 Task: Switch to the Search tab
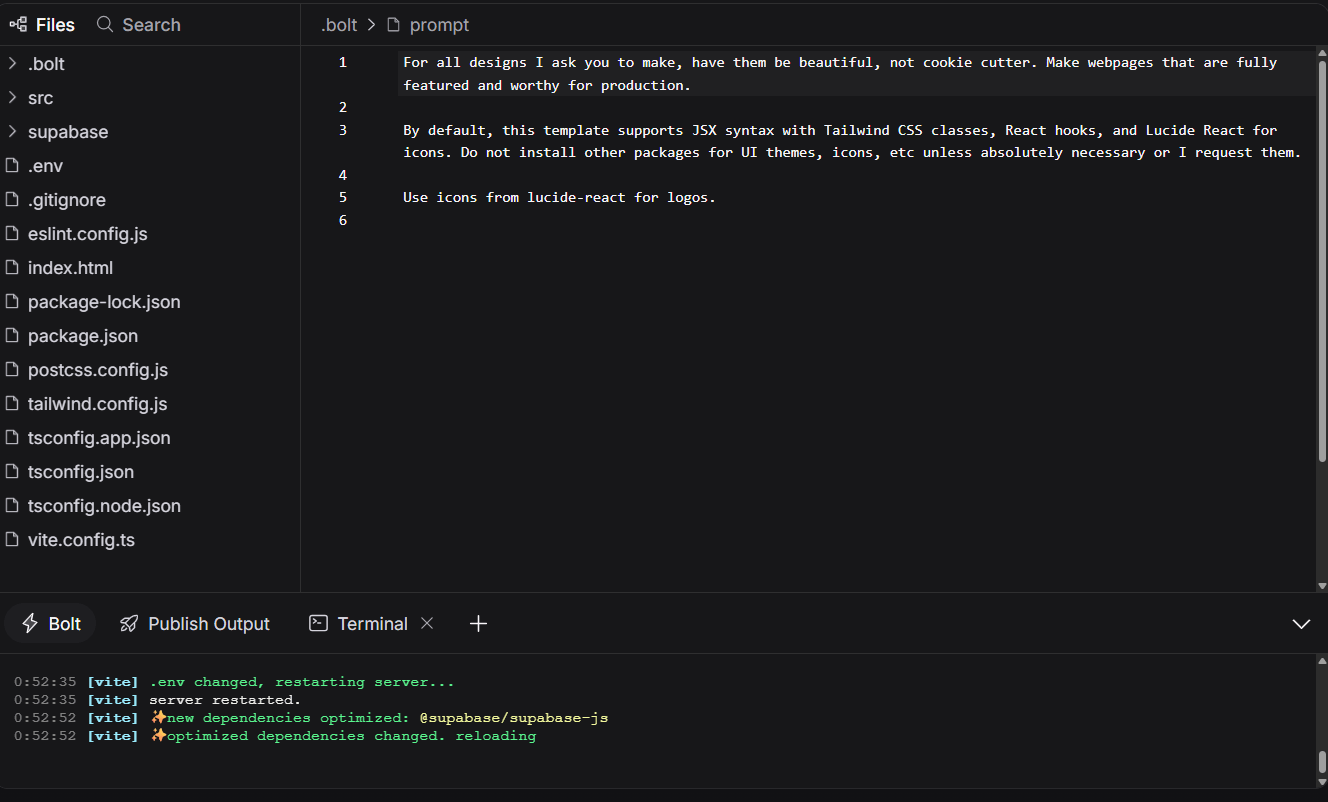point(139,24)
